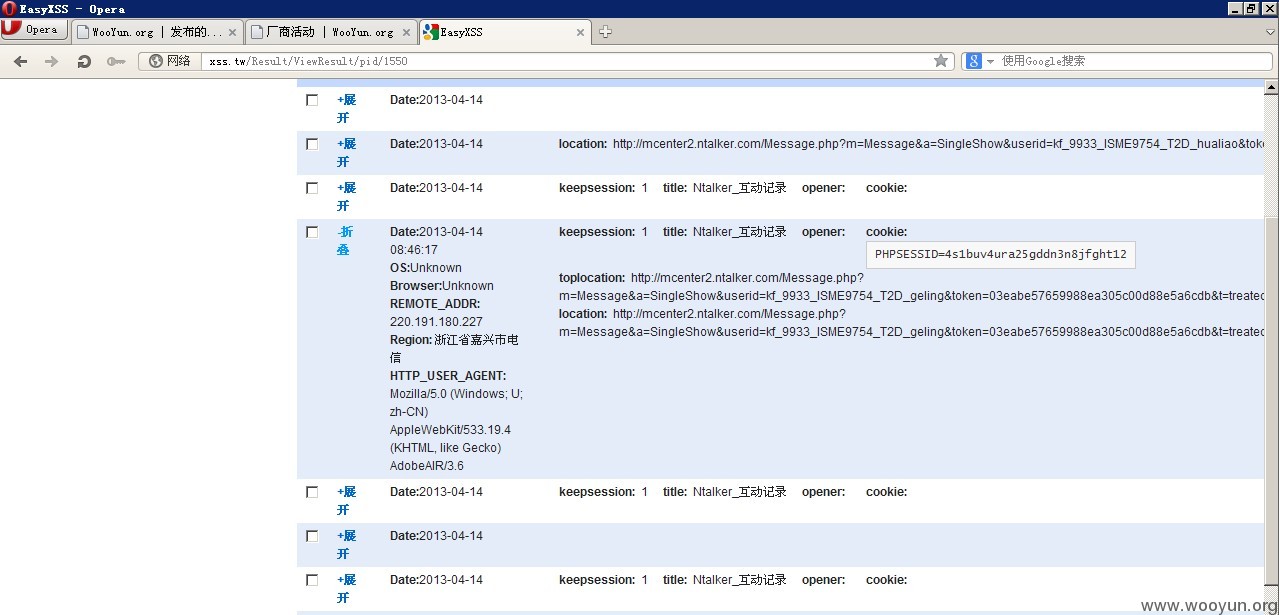1279x615 pixels.
Task: Open search engine dropdown arrow
Action: pyautogui.click(x=991, y=61)
